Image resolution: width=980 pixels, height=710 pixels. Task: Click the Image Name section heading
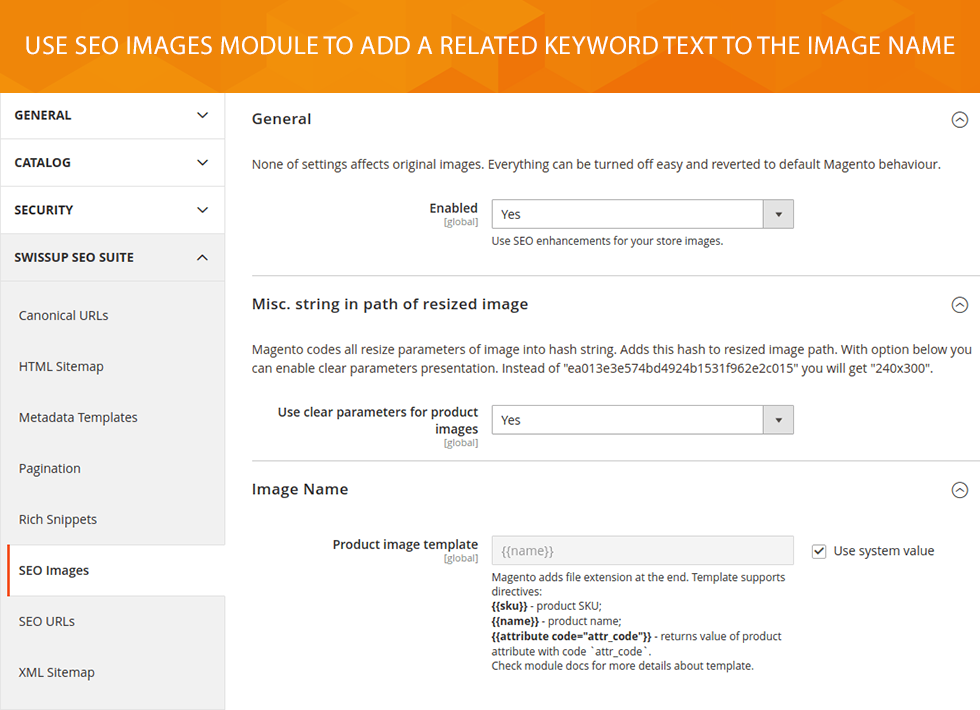(x=300, y=489)
